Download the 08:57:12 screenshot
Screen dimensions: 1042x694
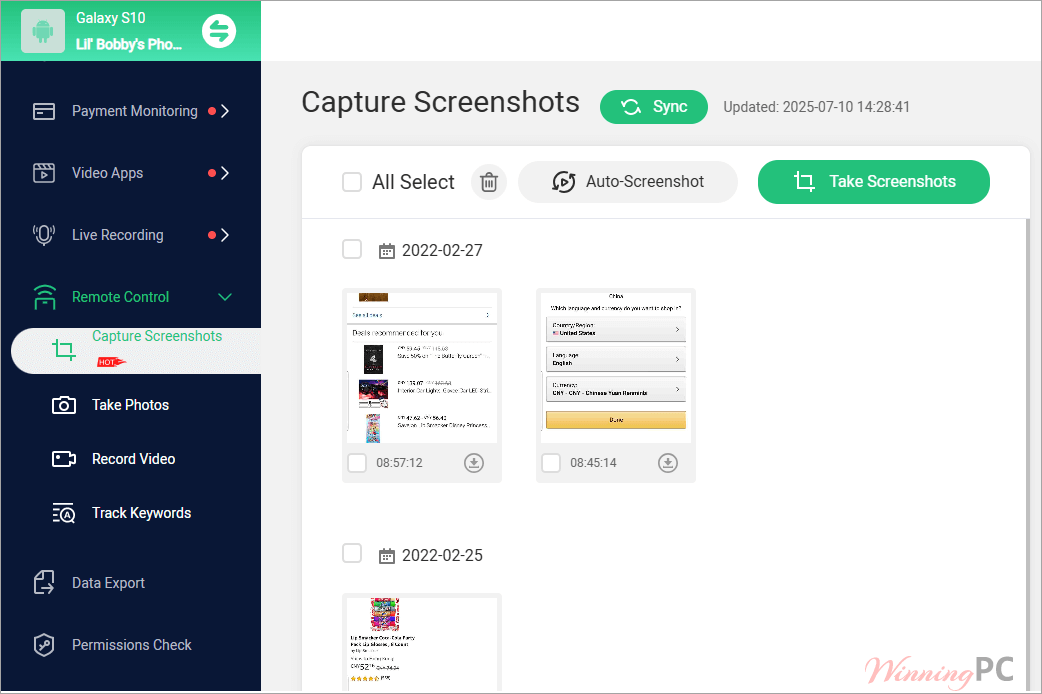(x=474, y=463)
